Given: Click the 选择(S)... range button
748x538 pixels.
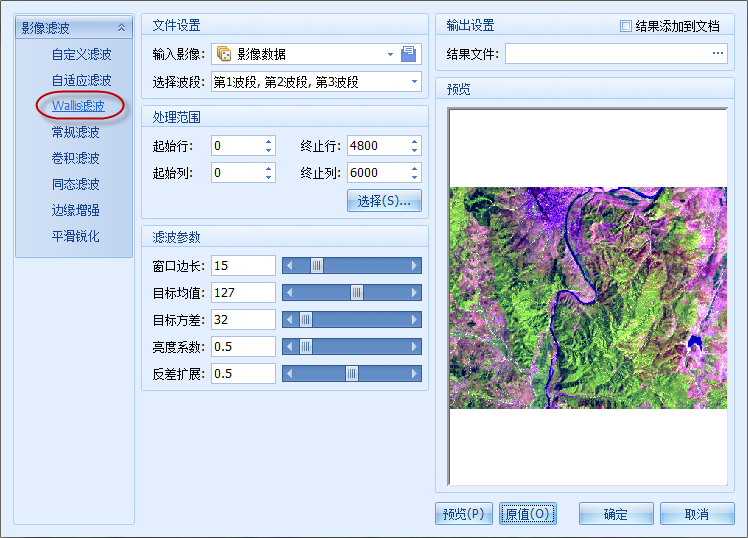Looking at the screenshot, I should pyautogui.click(x=384, y=201).
